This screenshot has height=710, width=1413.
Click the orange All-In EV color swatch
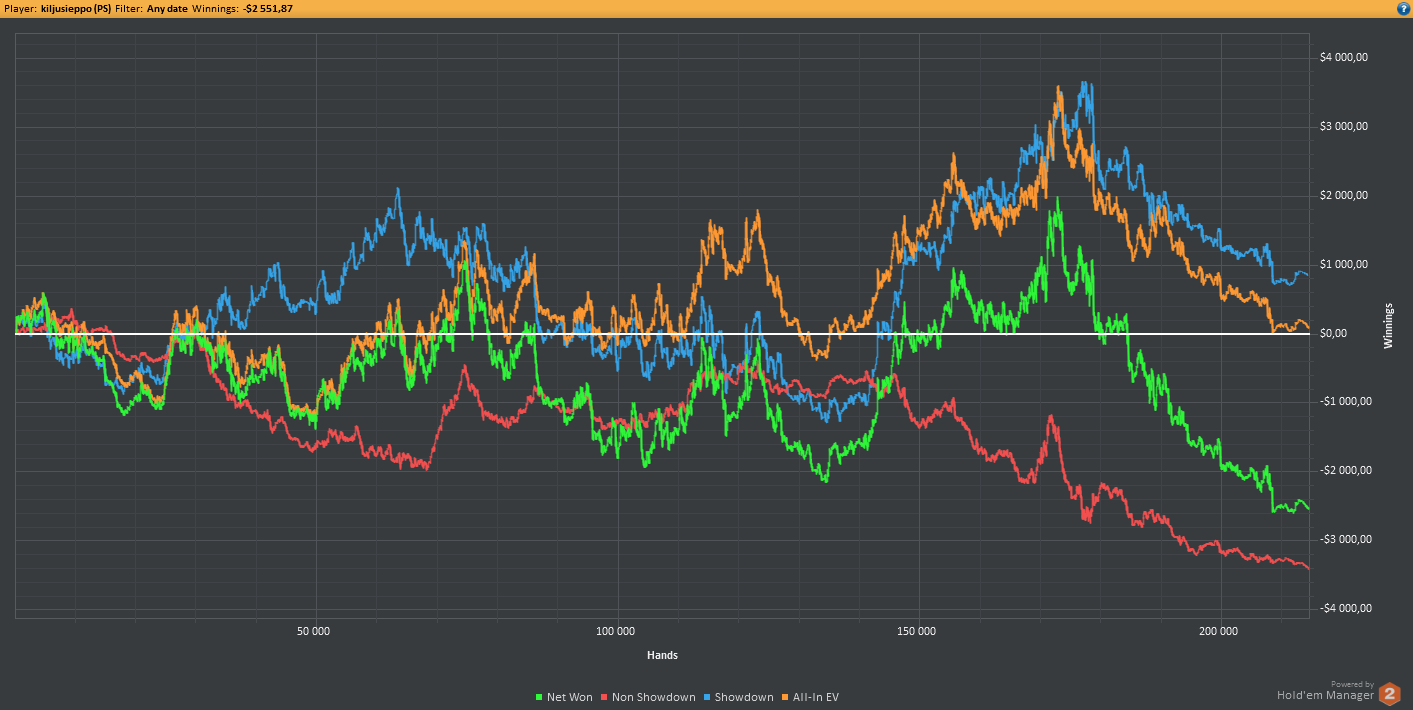(785, 697)
